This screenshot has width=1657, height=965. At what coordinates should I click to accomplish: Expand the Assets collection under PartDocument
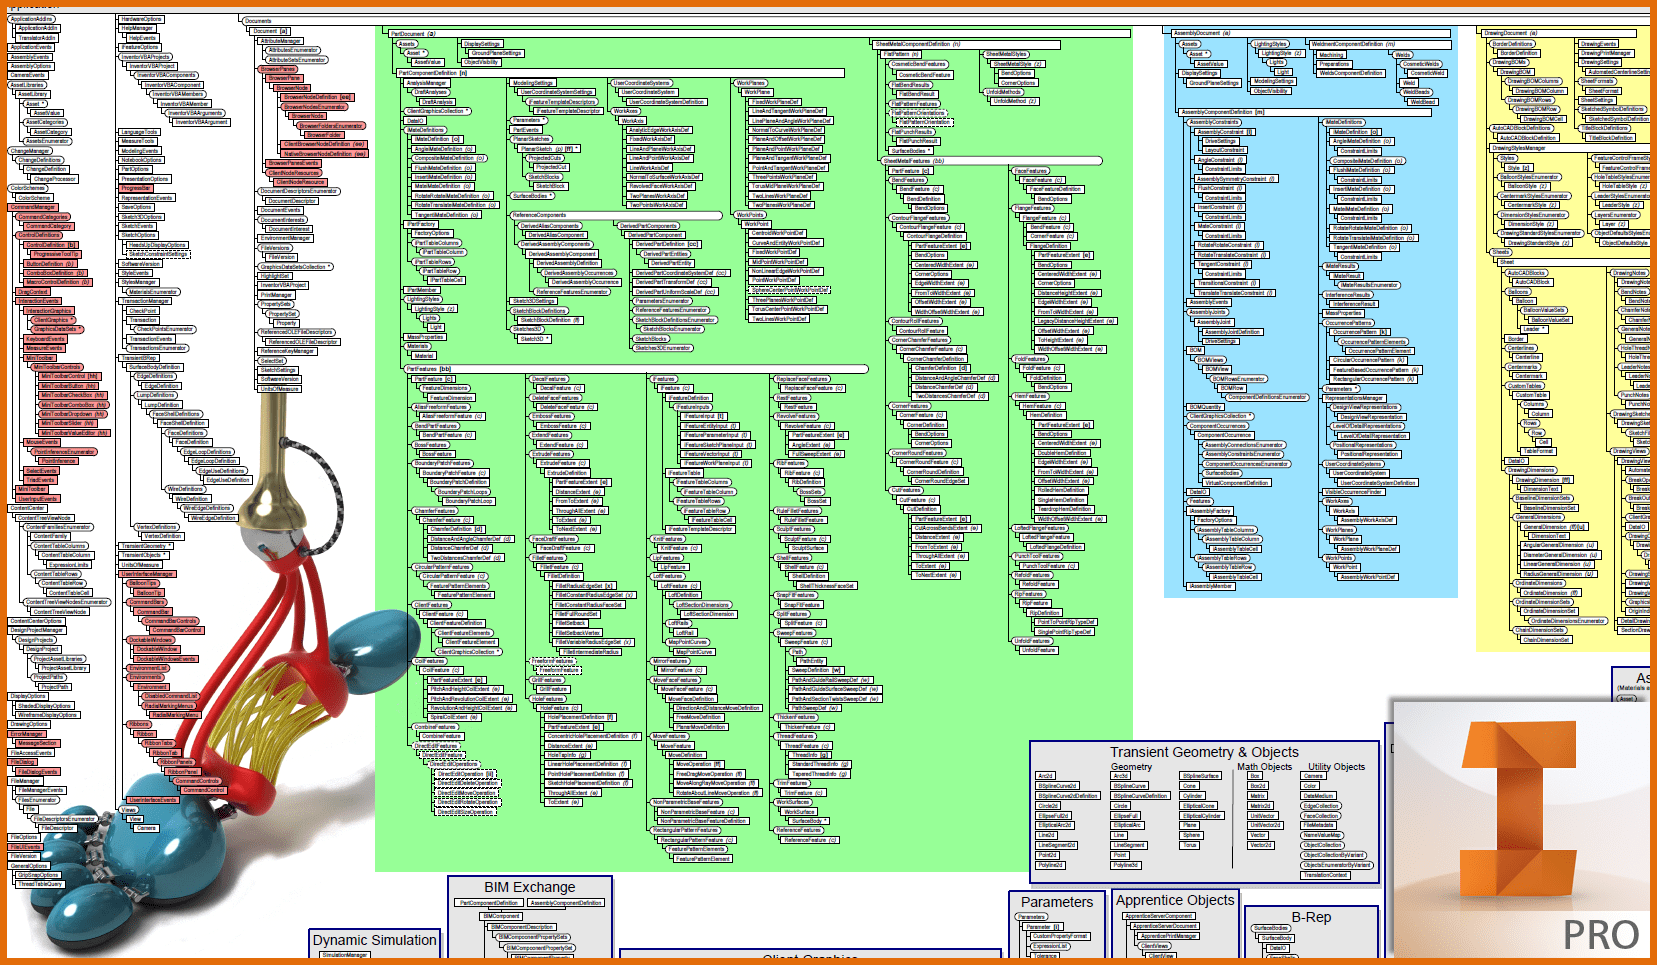pyautogui.click(x=407, y=44)
